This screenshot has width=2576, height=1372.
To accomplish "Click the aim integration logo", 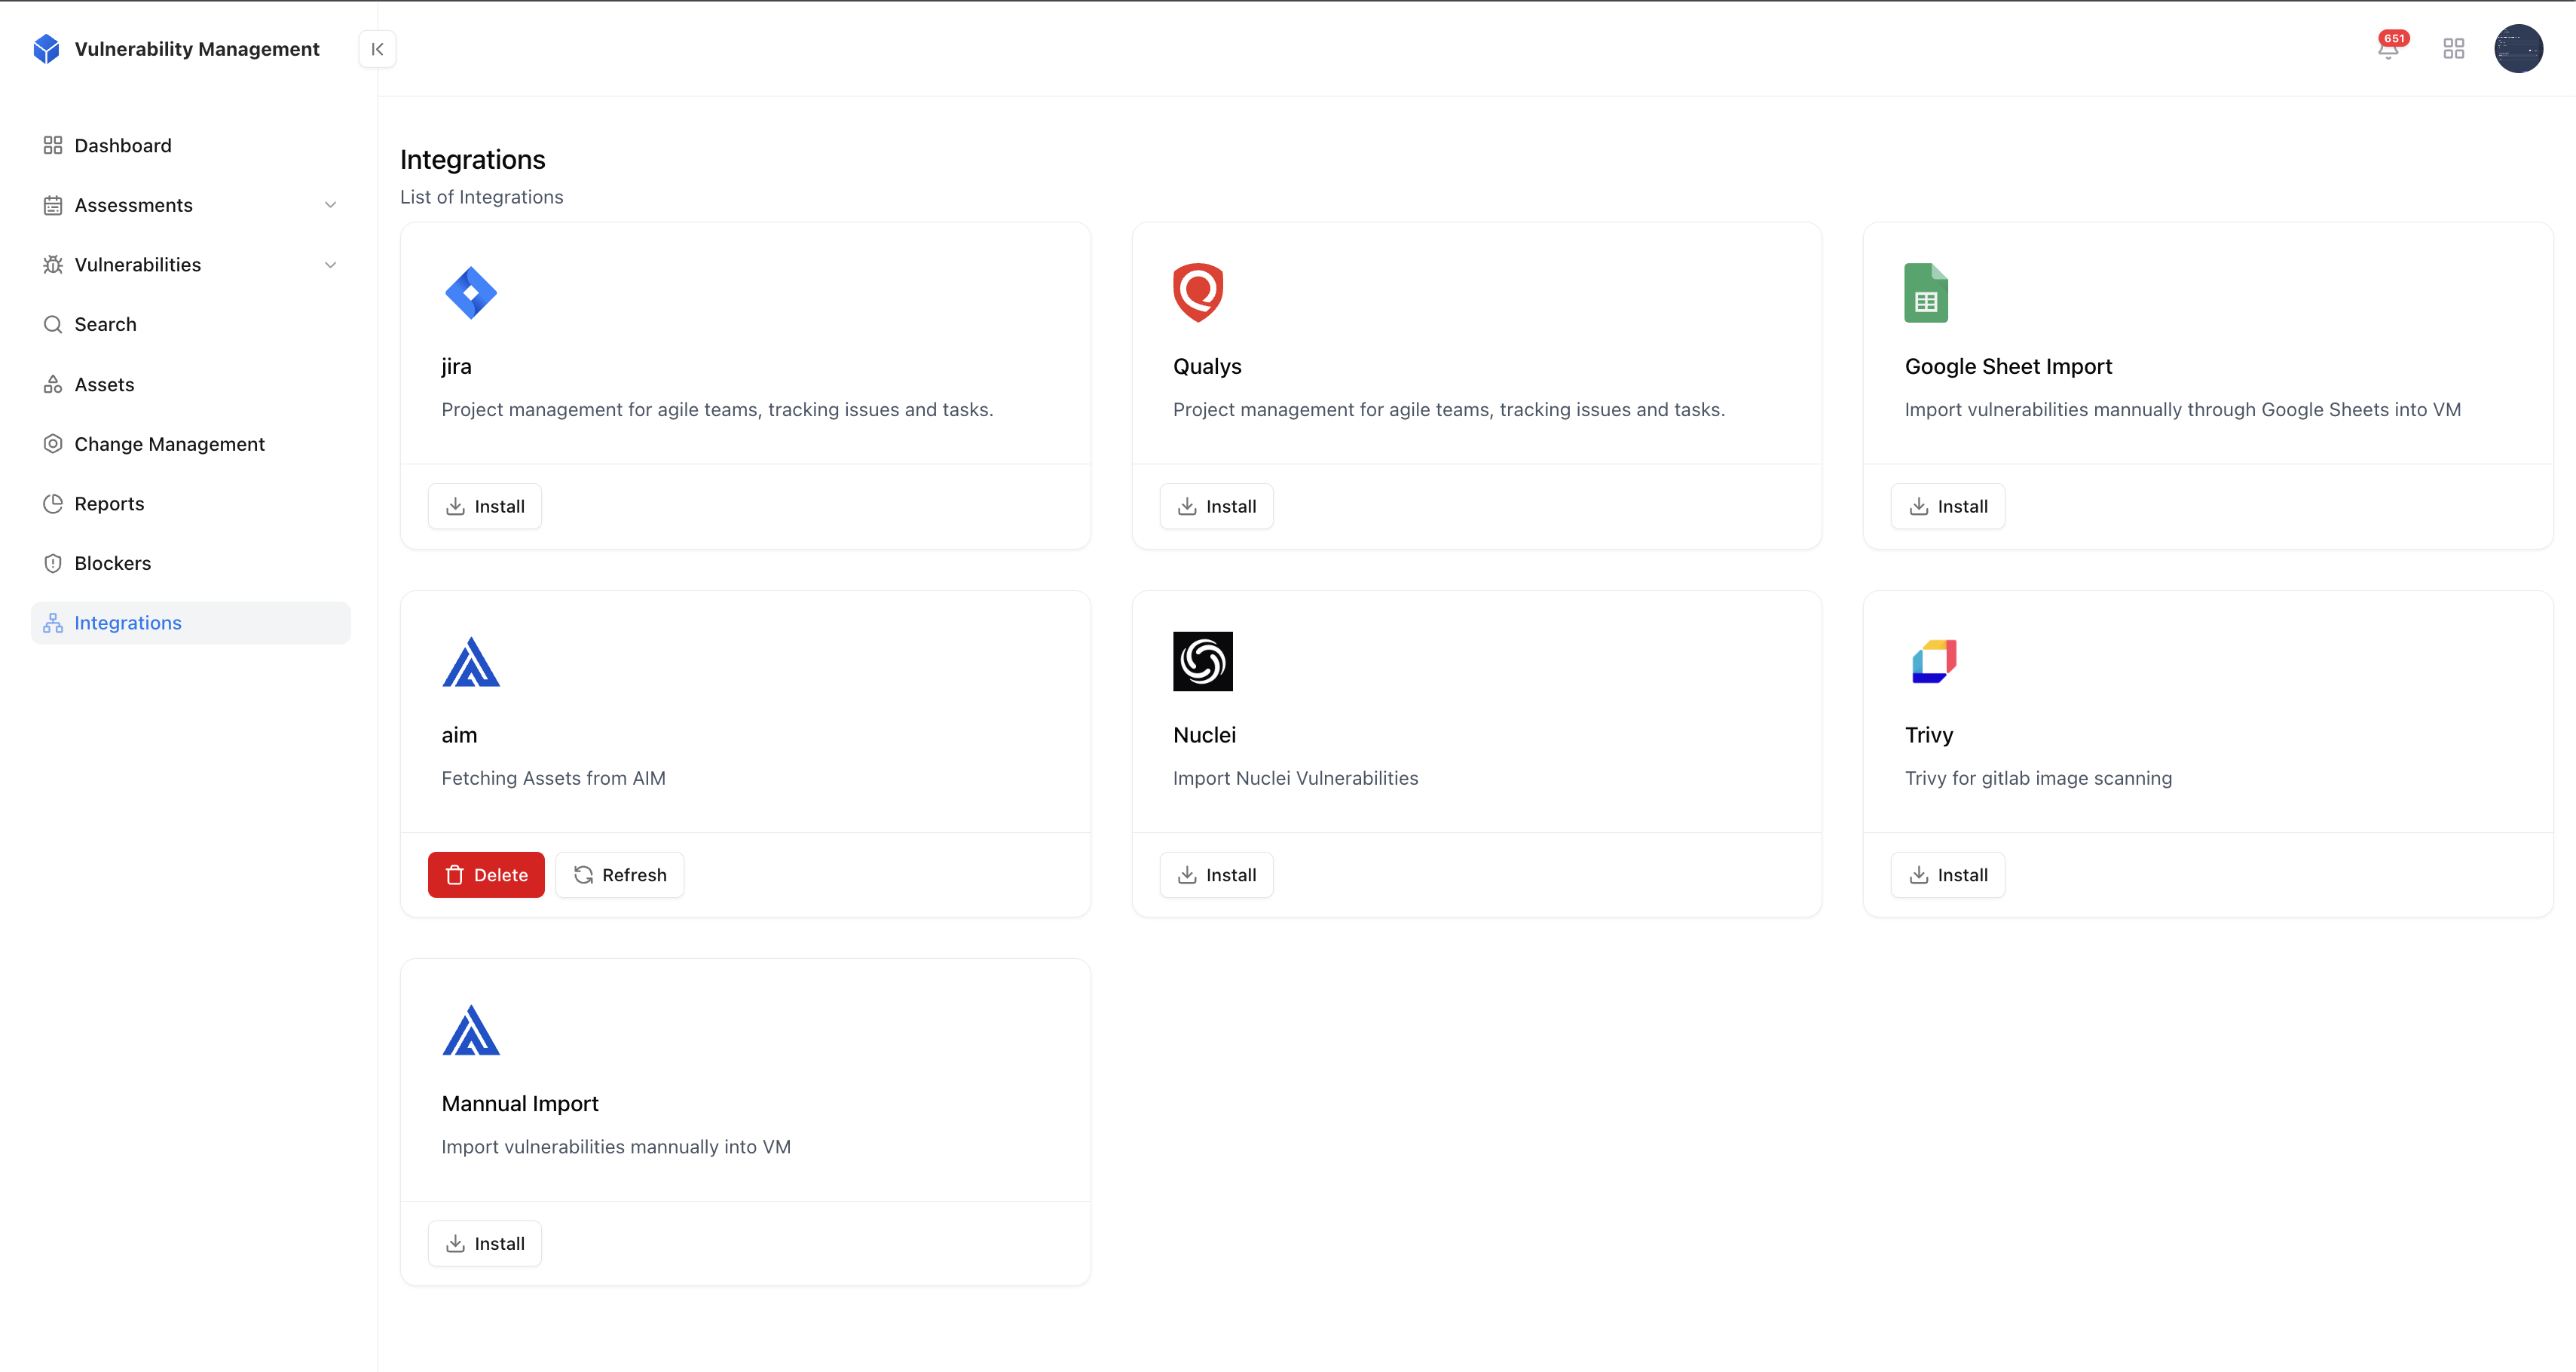I will (x=471, y=661).
